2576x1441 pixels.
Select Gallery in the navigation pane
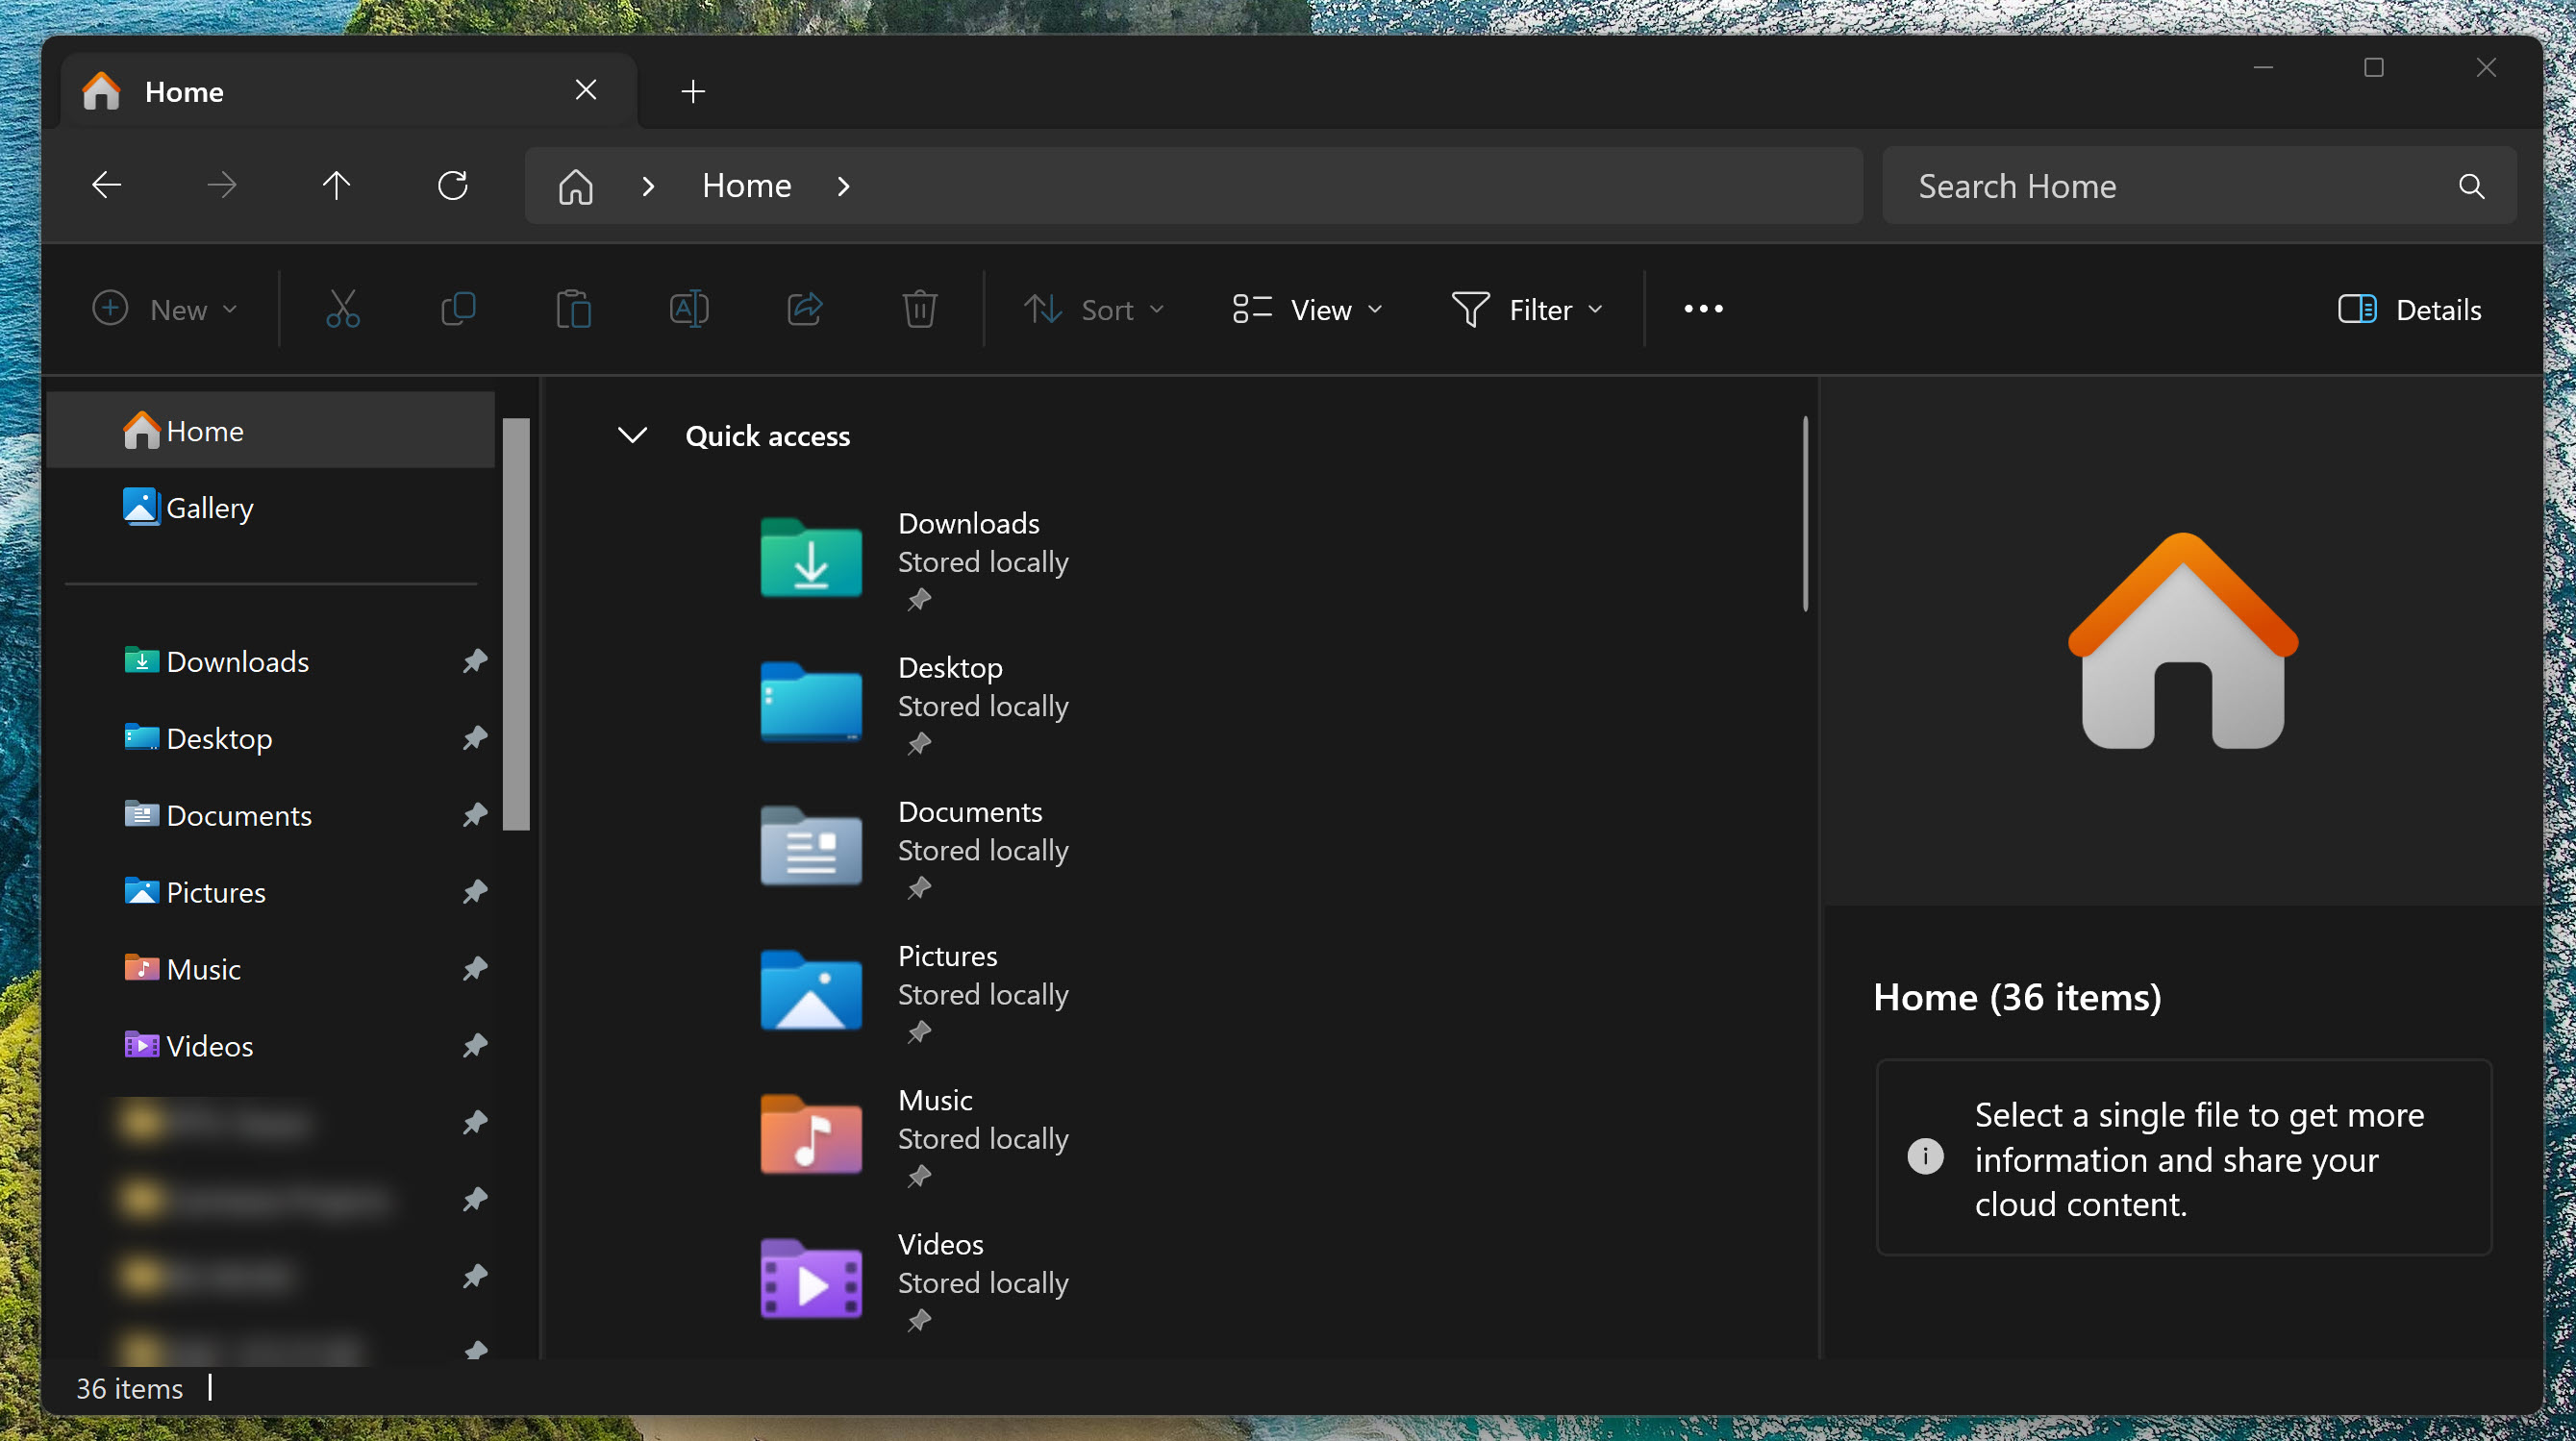(210, 507)
